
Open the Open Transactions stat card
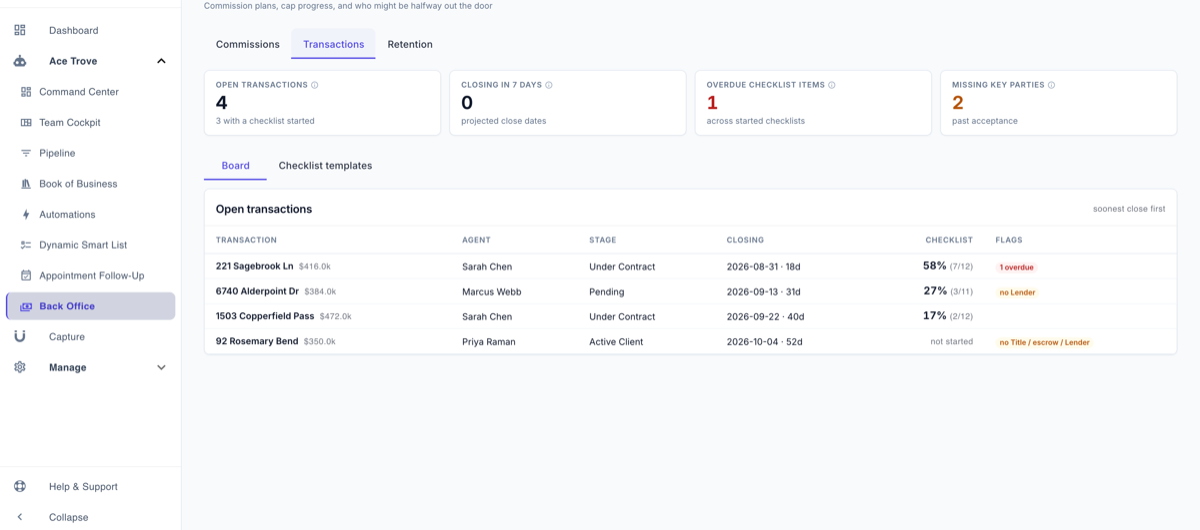click(322, 102)
